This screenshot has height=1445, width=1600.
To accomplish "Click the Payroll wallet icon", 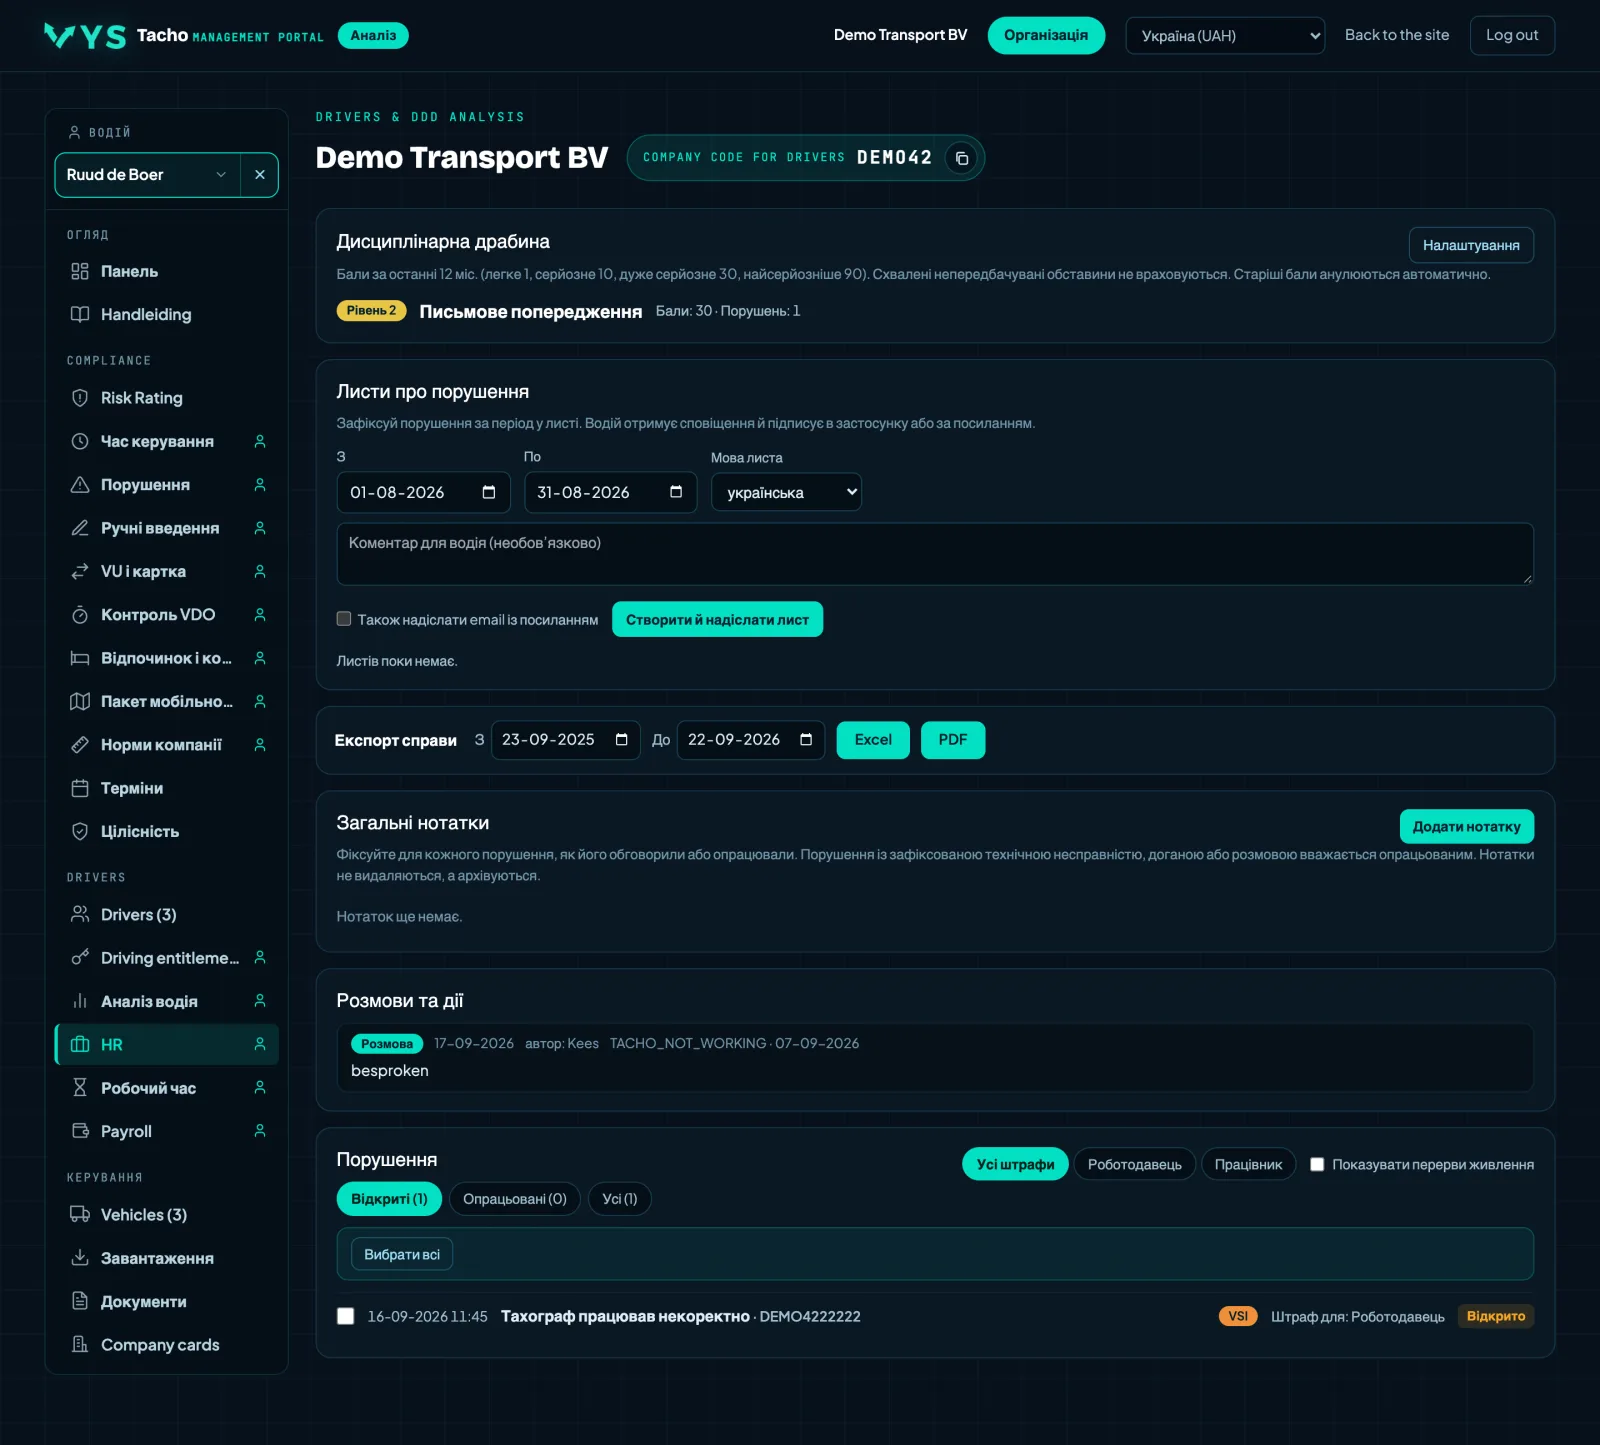I will pyautogui.click(x=80, y=1131).
